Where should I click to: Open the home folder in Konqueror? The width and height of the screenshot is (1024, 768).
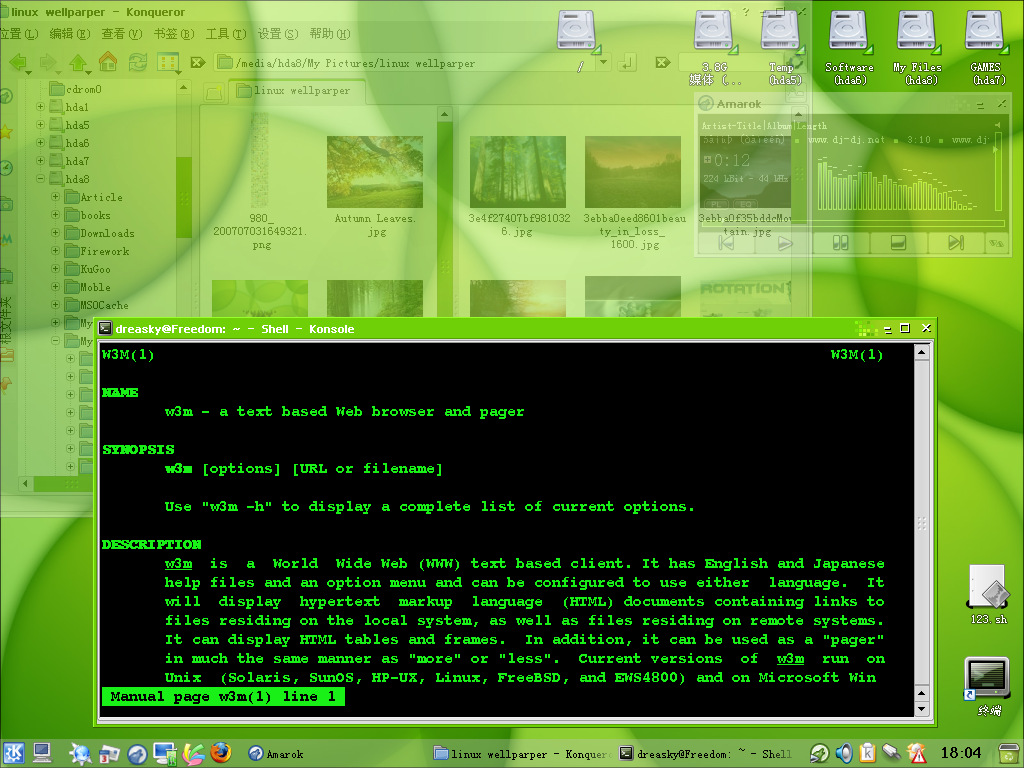click(108, 62)
